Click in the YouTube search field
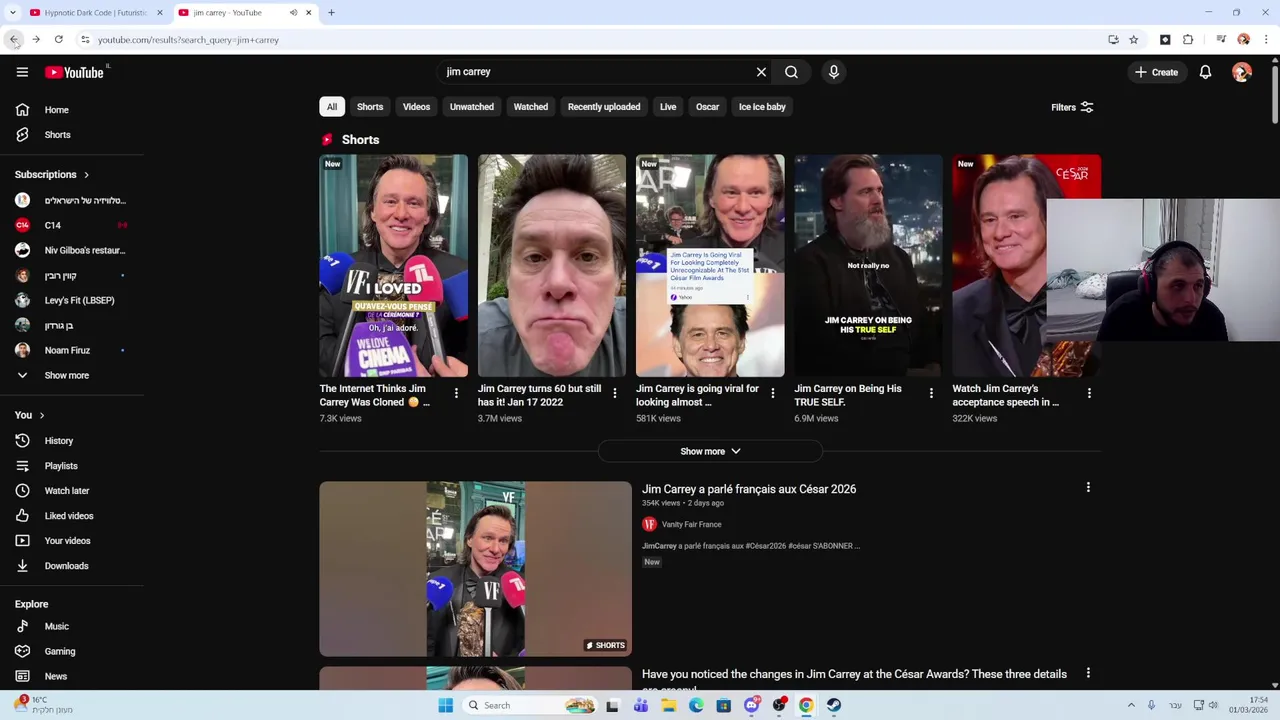The width and height of the screenshot is (1280, 720). 595,72
